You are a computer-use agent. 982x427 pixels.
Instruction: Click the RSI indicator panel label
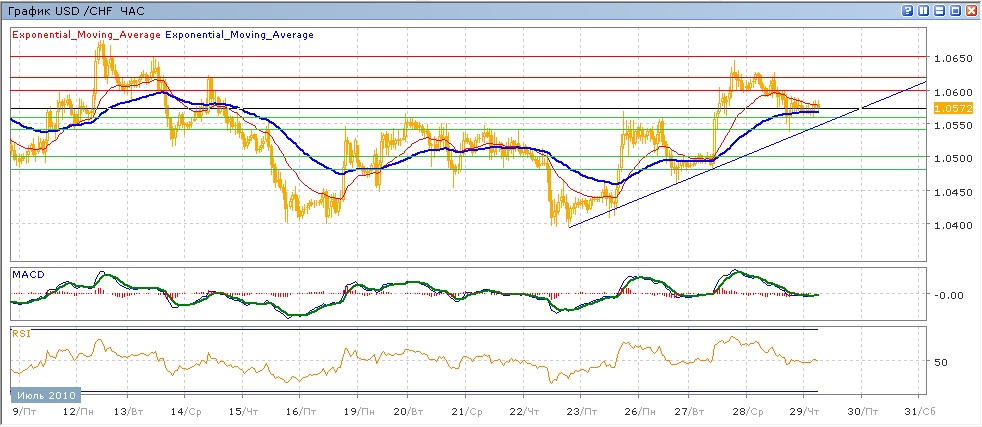click(20, 334)
